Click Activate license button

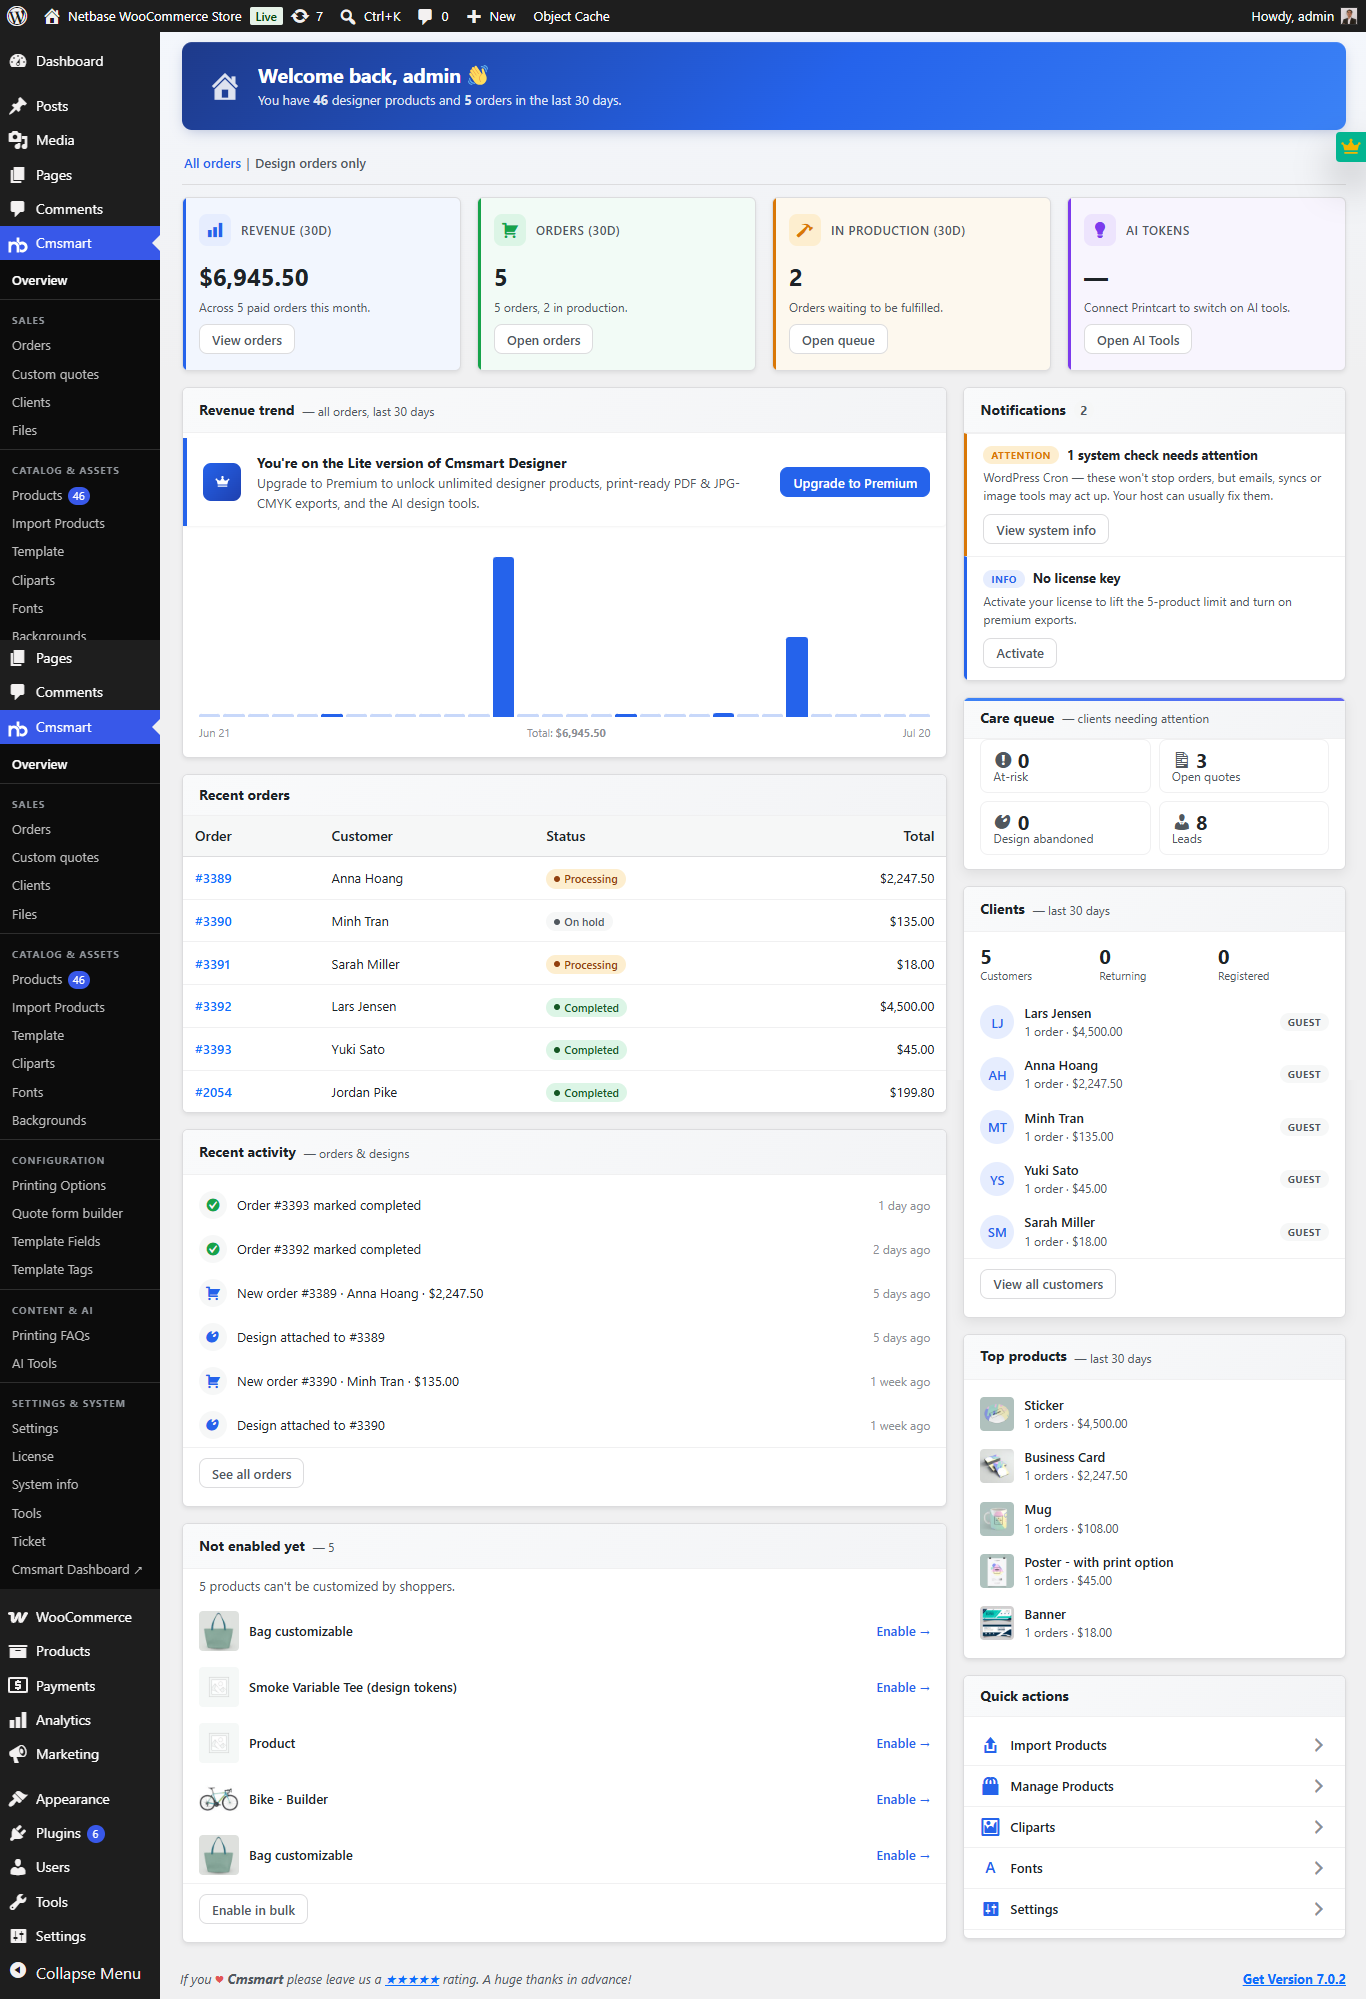coord(1020,653)
